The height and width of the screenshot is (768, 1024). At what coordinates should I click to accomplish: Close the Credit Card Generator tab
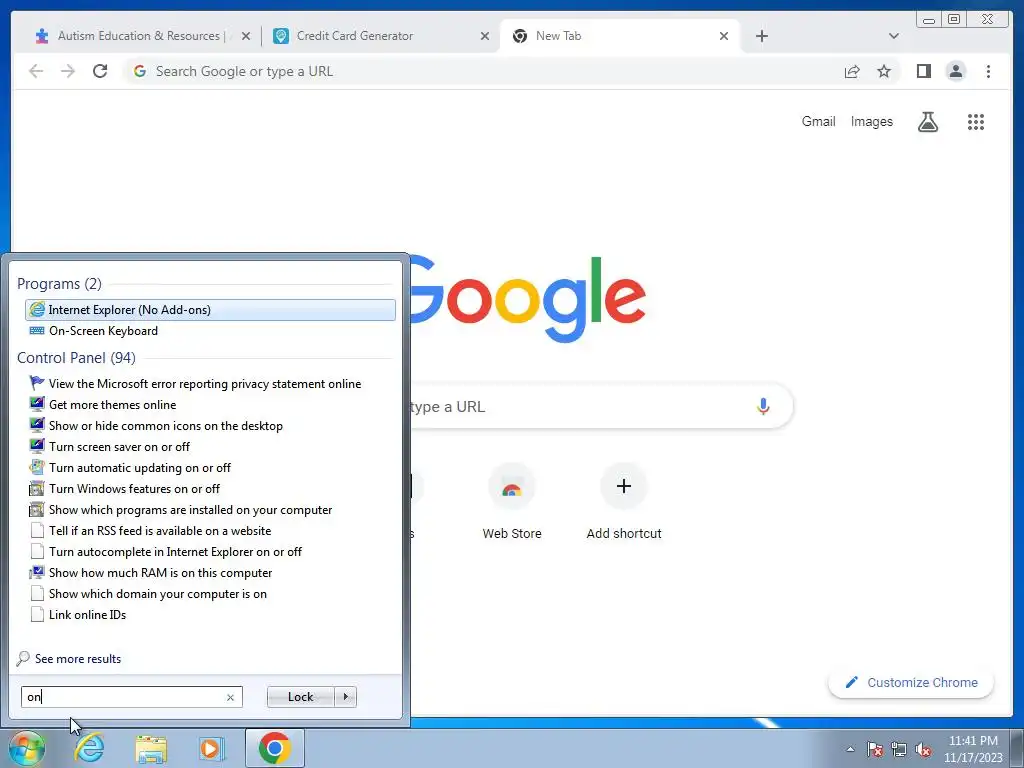pyautogui.click(x=485, y=36)
